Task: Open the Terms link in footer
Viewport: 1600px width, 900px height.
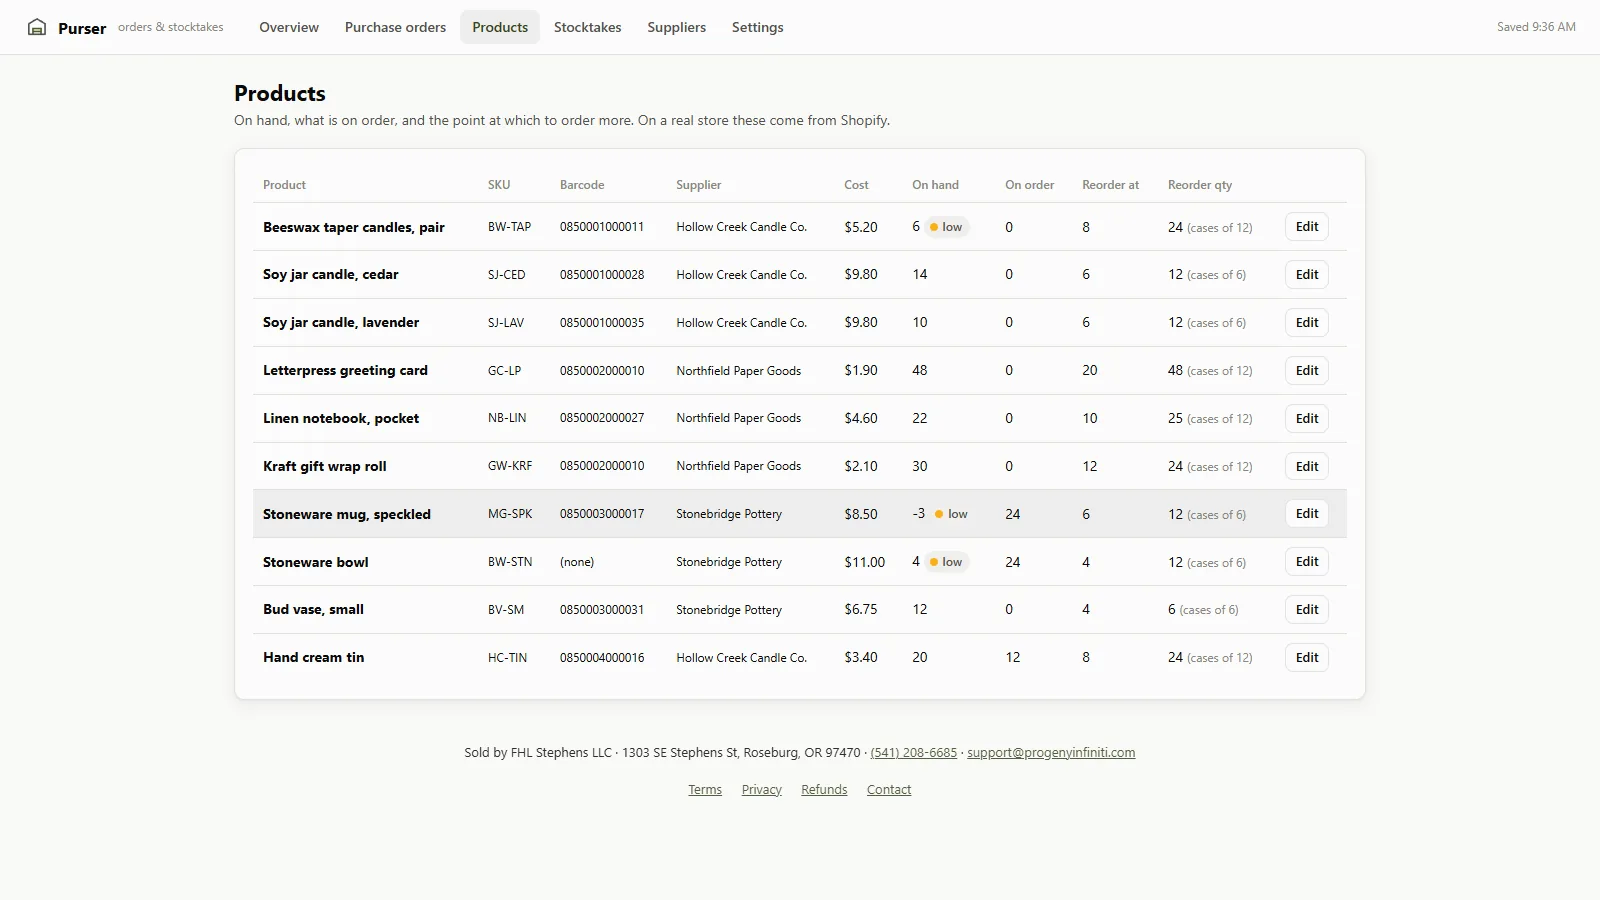Action: [x=705, y=790]
